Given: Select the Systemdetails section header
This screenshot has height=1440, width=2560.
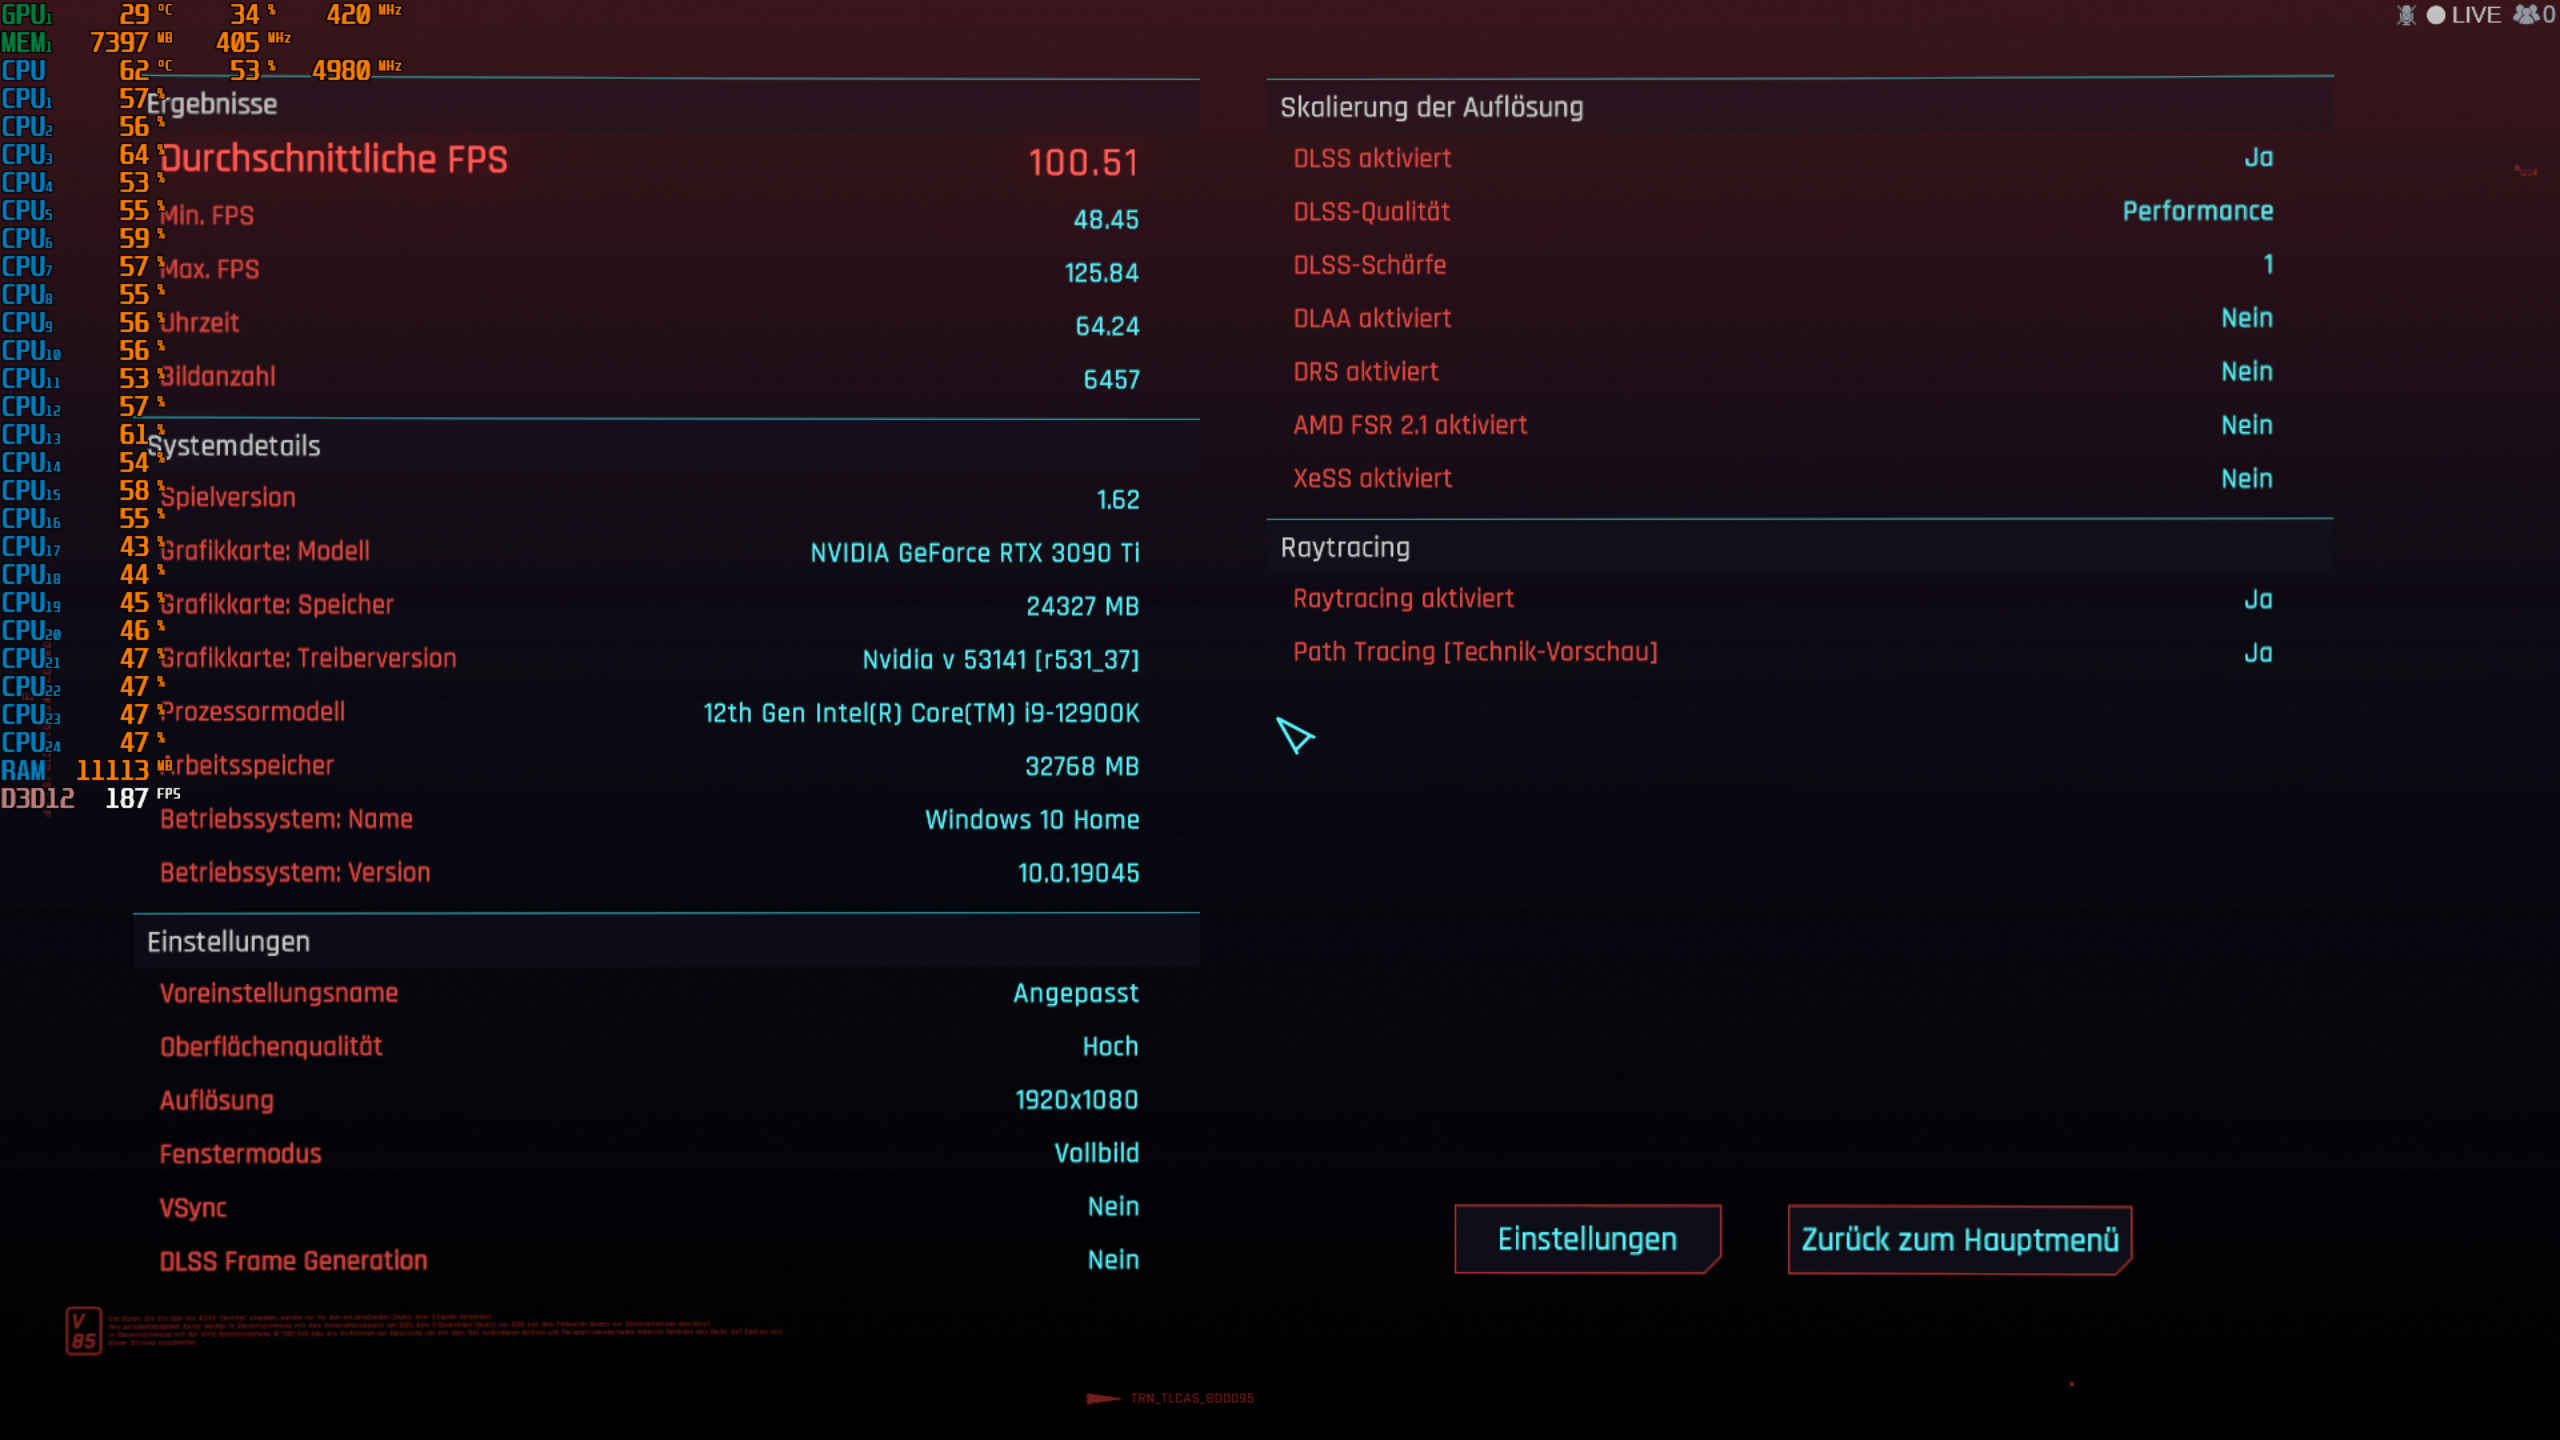Looking at the screenshot, I should pyautogui.click(x=234, y=446).
